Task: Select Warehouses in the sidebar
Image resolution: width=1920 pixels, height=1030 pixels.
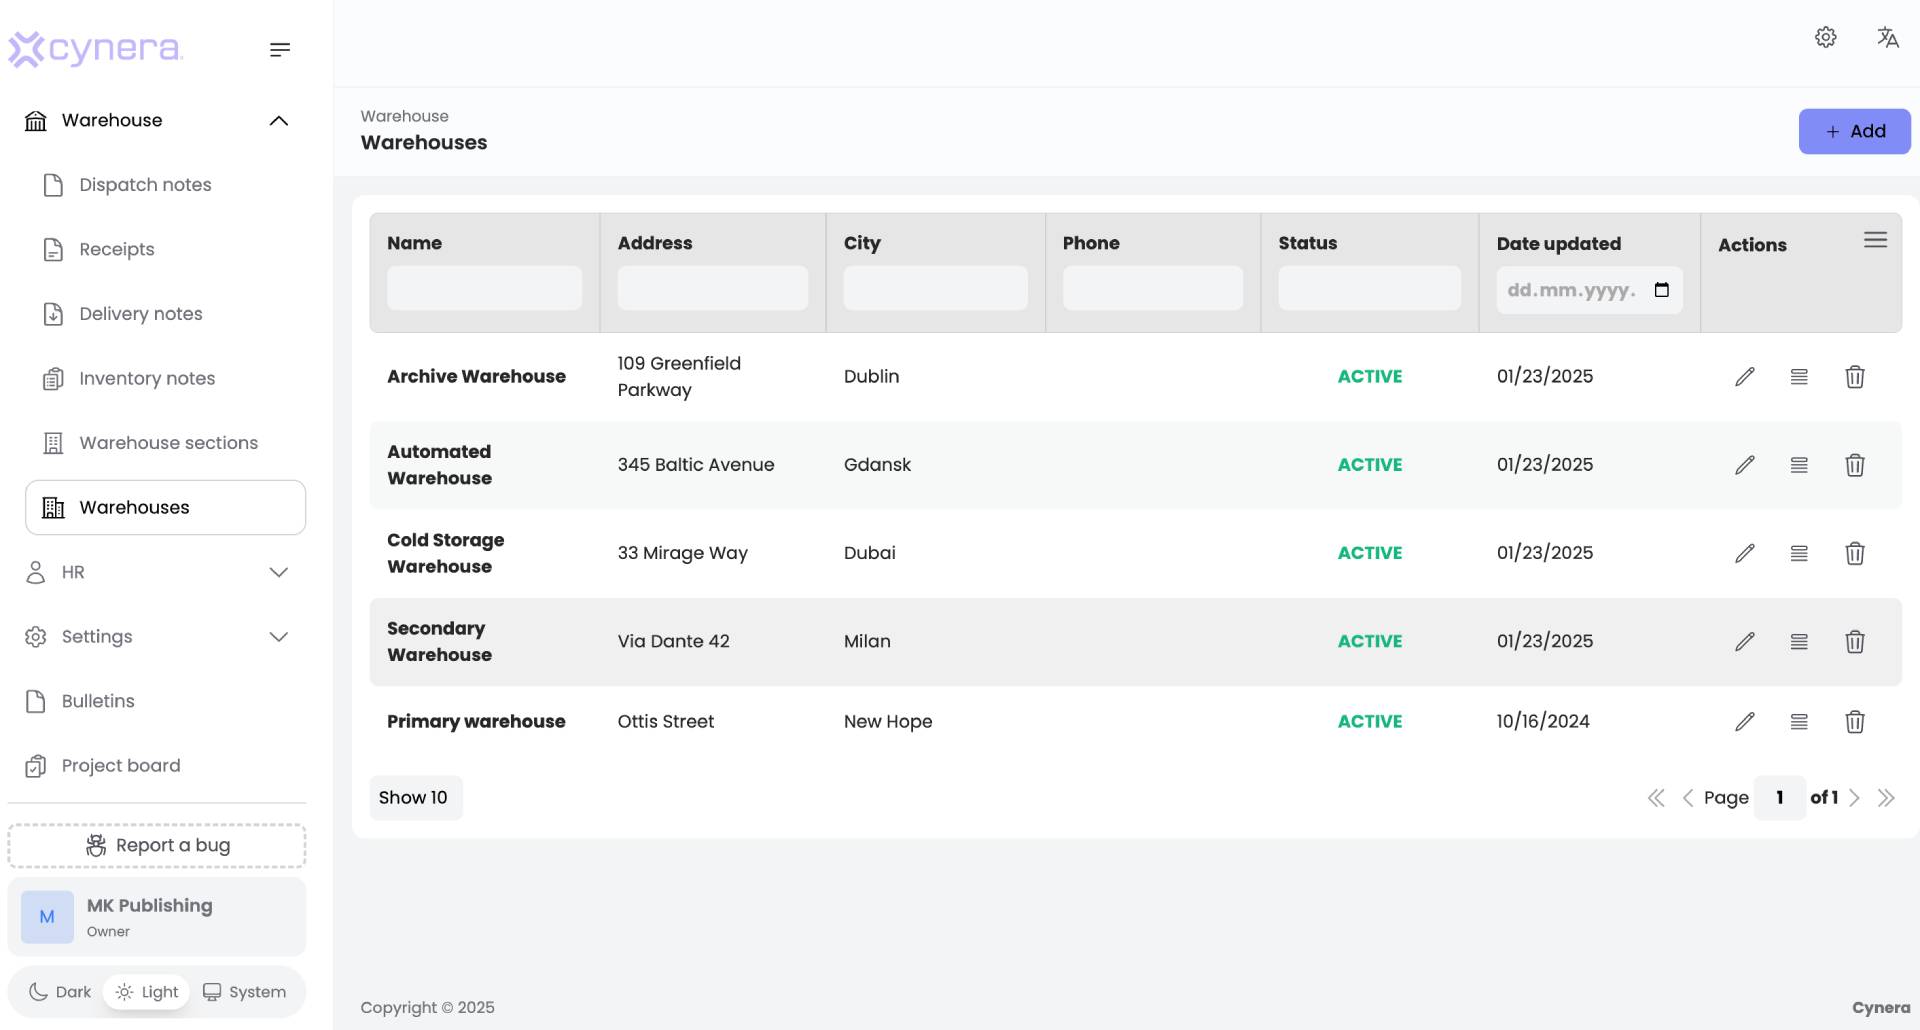Action: coord(165,507)
